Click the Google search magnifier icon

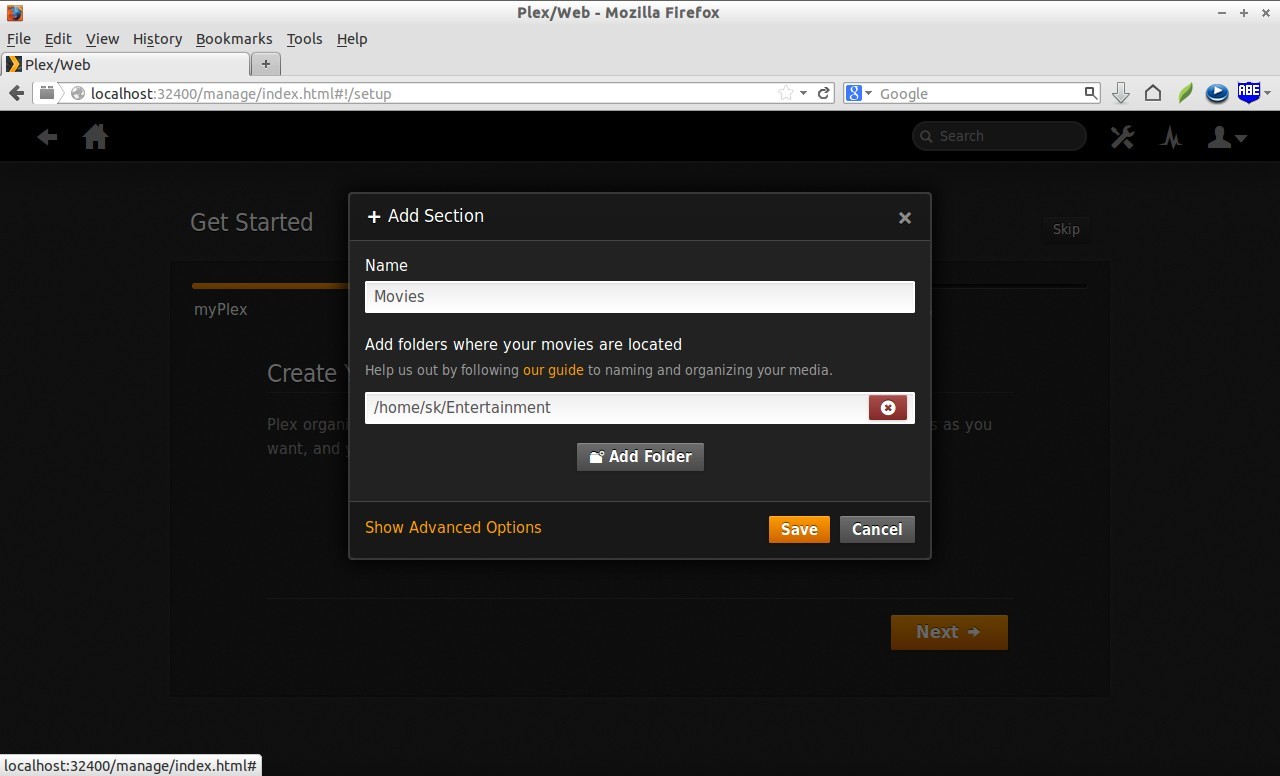pyautogui.click(x=1090, y=93)
